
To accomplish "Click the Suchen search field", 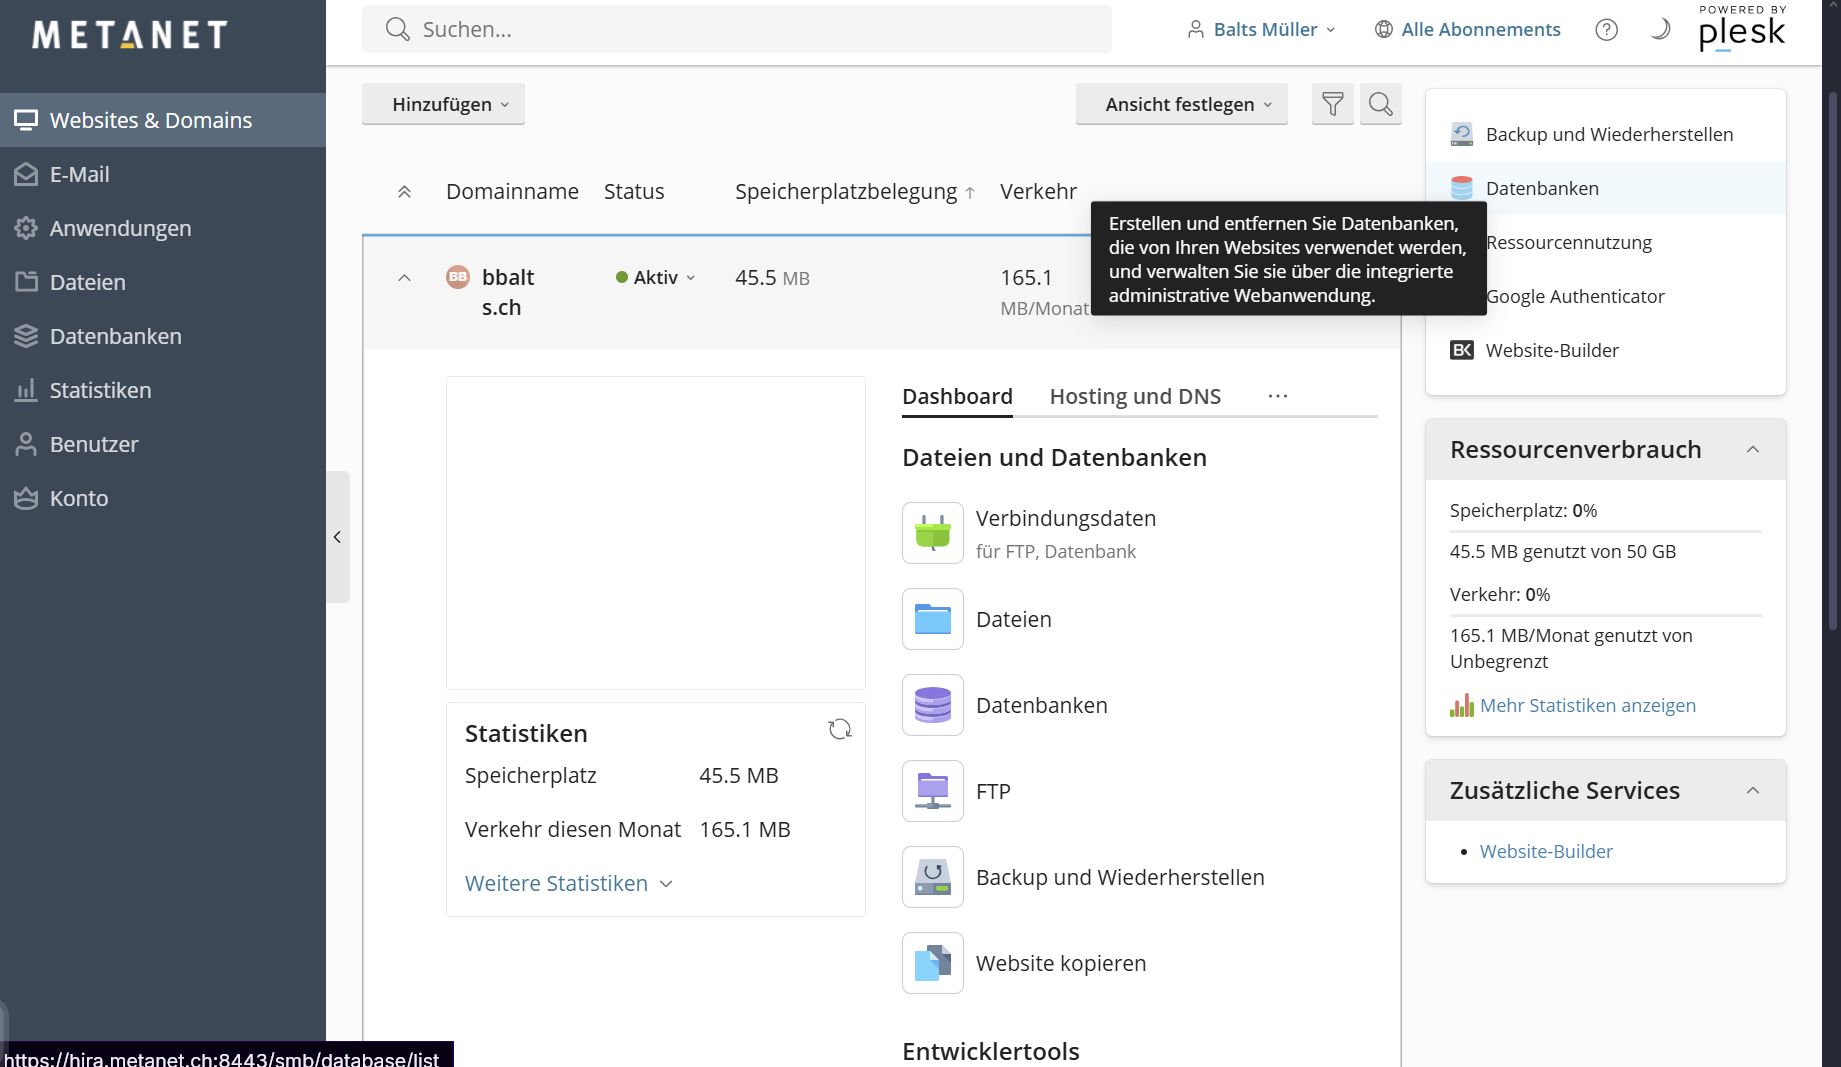I will click(737, 30).
